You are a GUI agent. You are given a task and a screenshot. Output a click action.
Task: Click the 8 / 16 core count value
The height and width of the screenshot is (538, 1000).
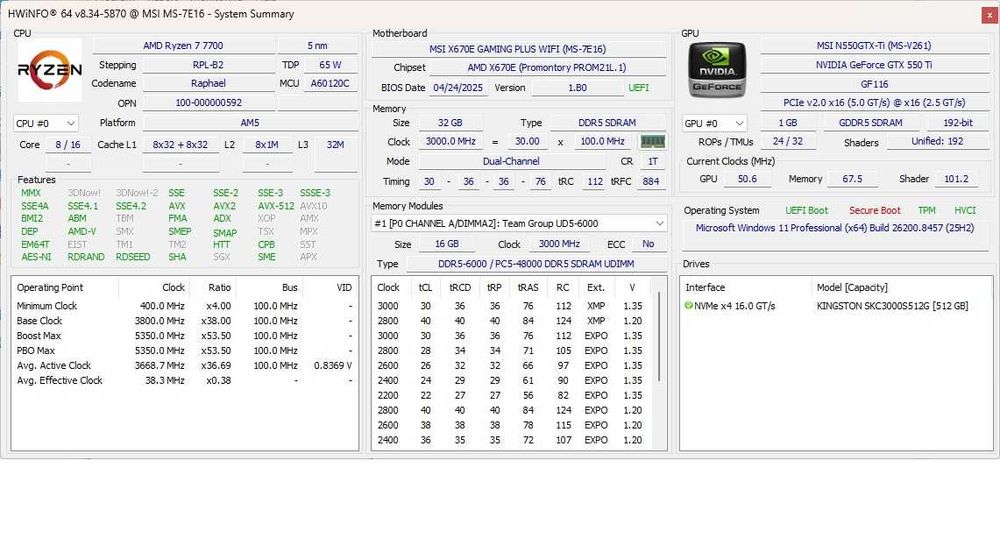pos(68,145)
